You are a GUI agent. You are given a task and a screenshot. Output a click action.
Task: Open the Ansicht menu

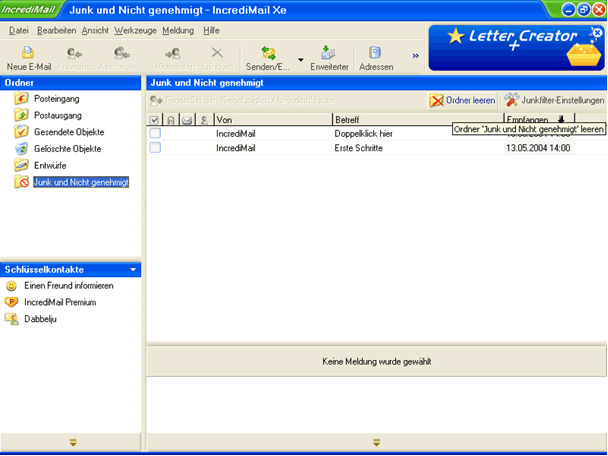[95, 30]
